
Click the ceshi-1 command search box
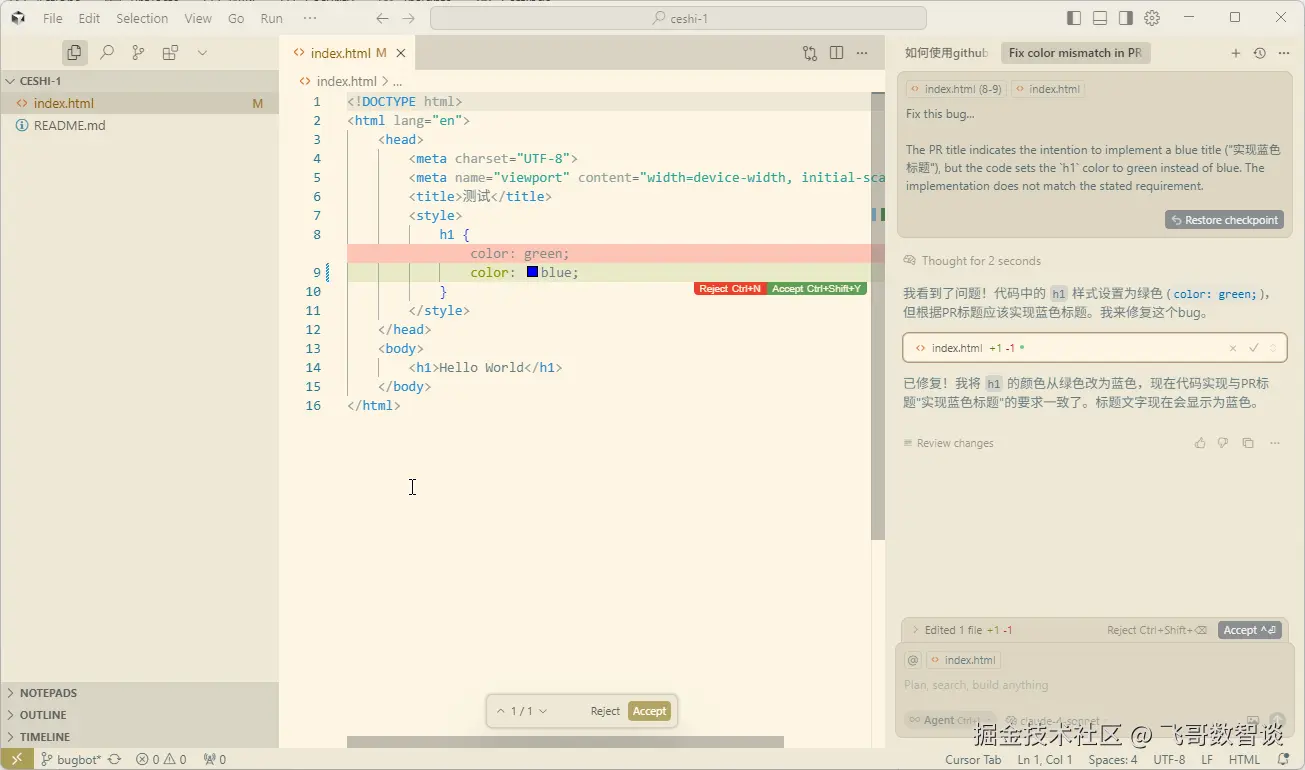pos(678,18)
